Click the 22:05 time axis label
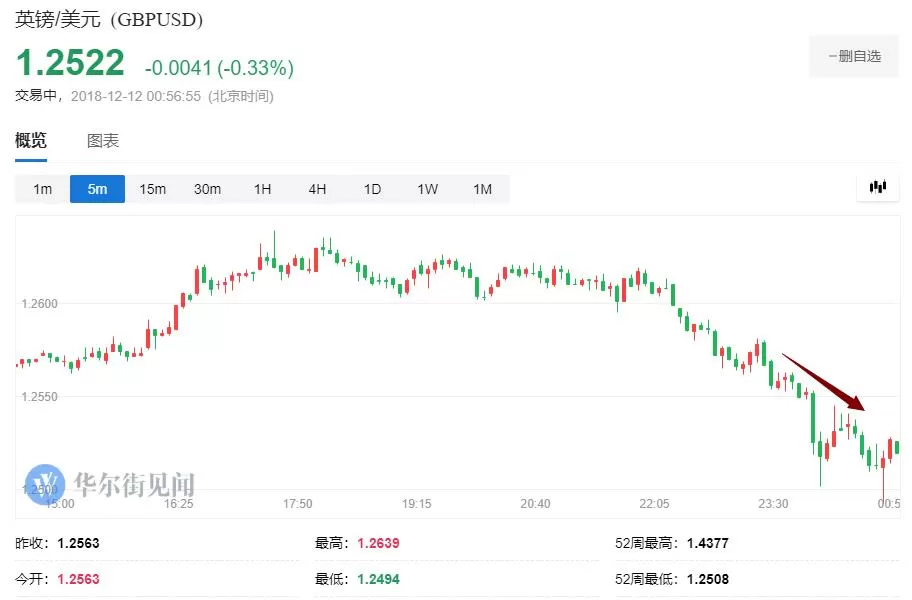 pos(654,503)
